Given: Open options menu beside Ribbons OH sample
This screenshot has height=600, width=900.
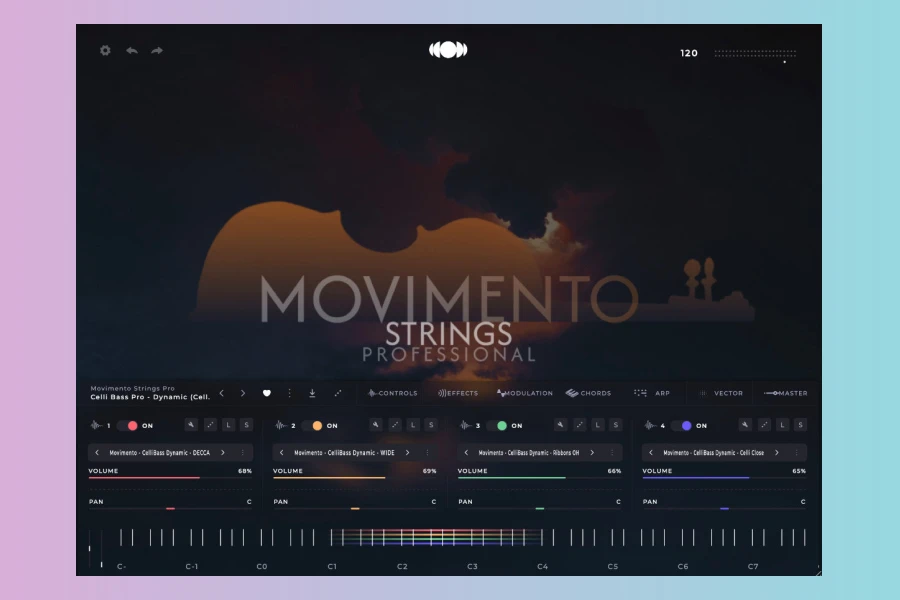Looking at the screenshot, I should (x=612, y=453).
